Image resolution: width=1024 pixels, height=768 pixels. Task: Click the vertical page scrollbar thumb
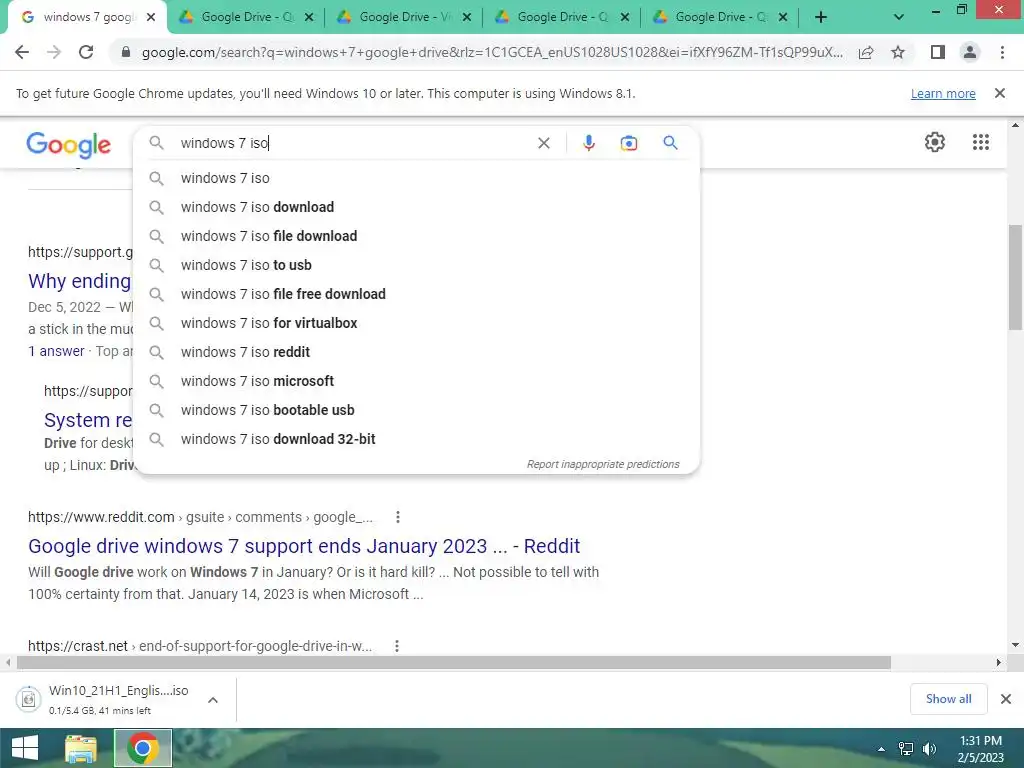point(1015,277)
